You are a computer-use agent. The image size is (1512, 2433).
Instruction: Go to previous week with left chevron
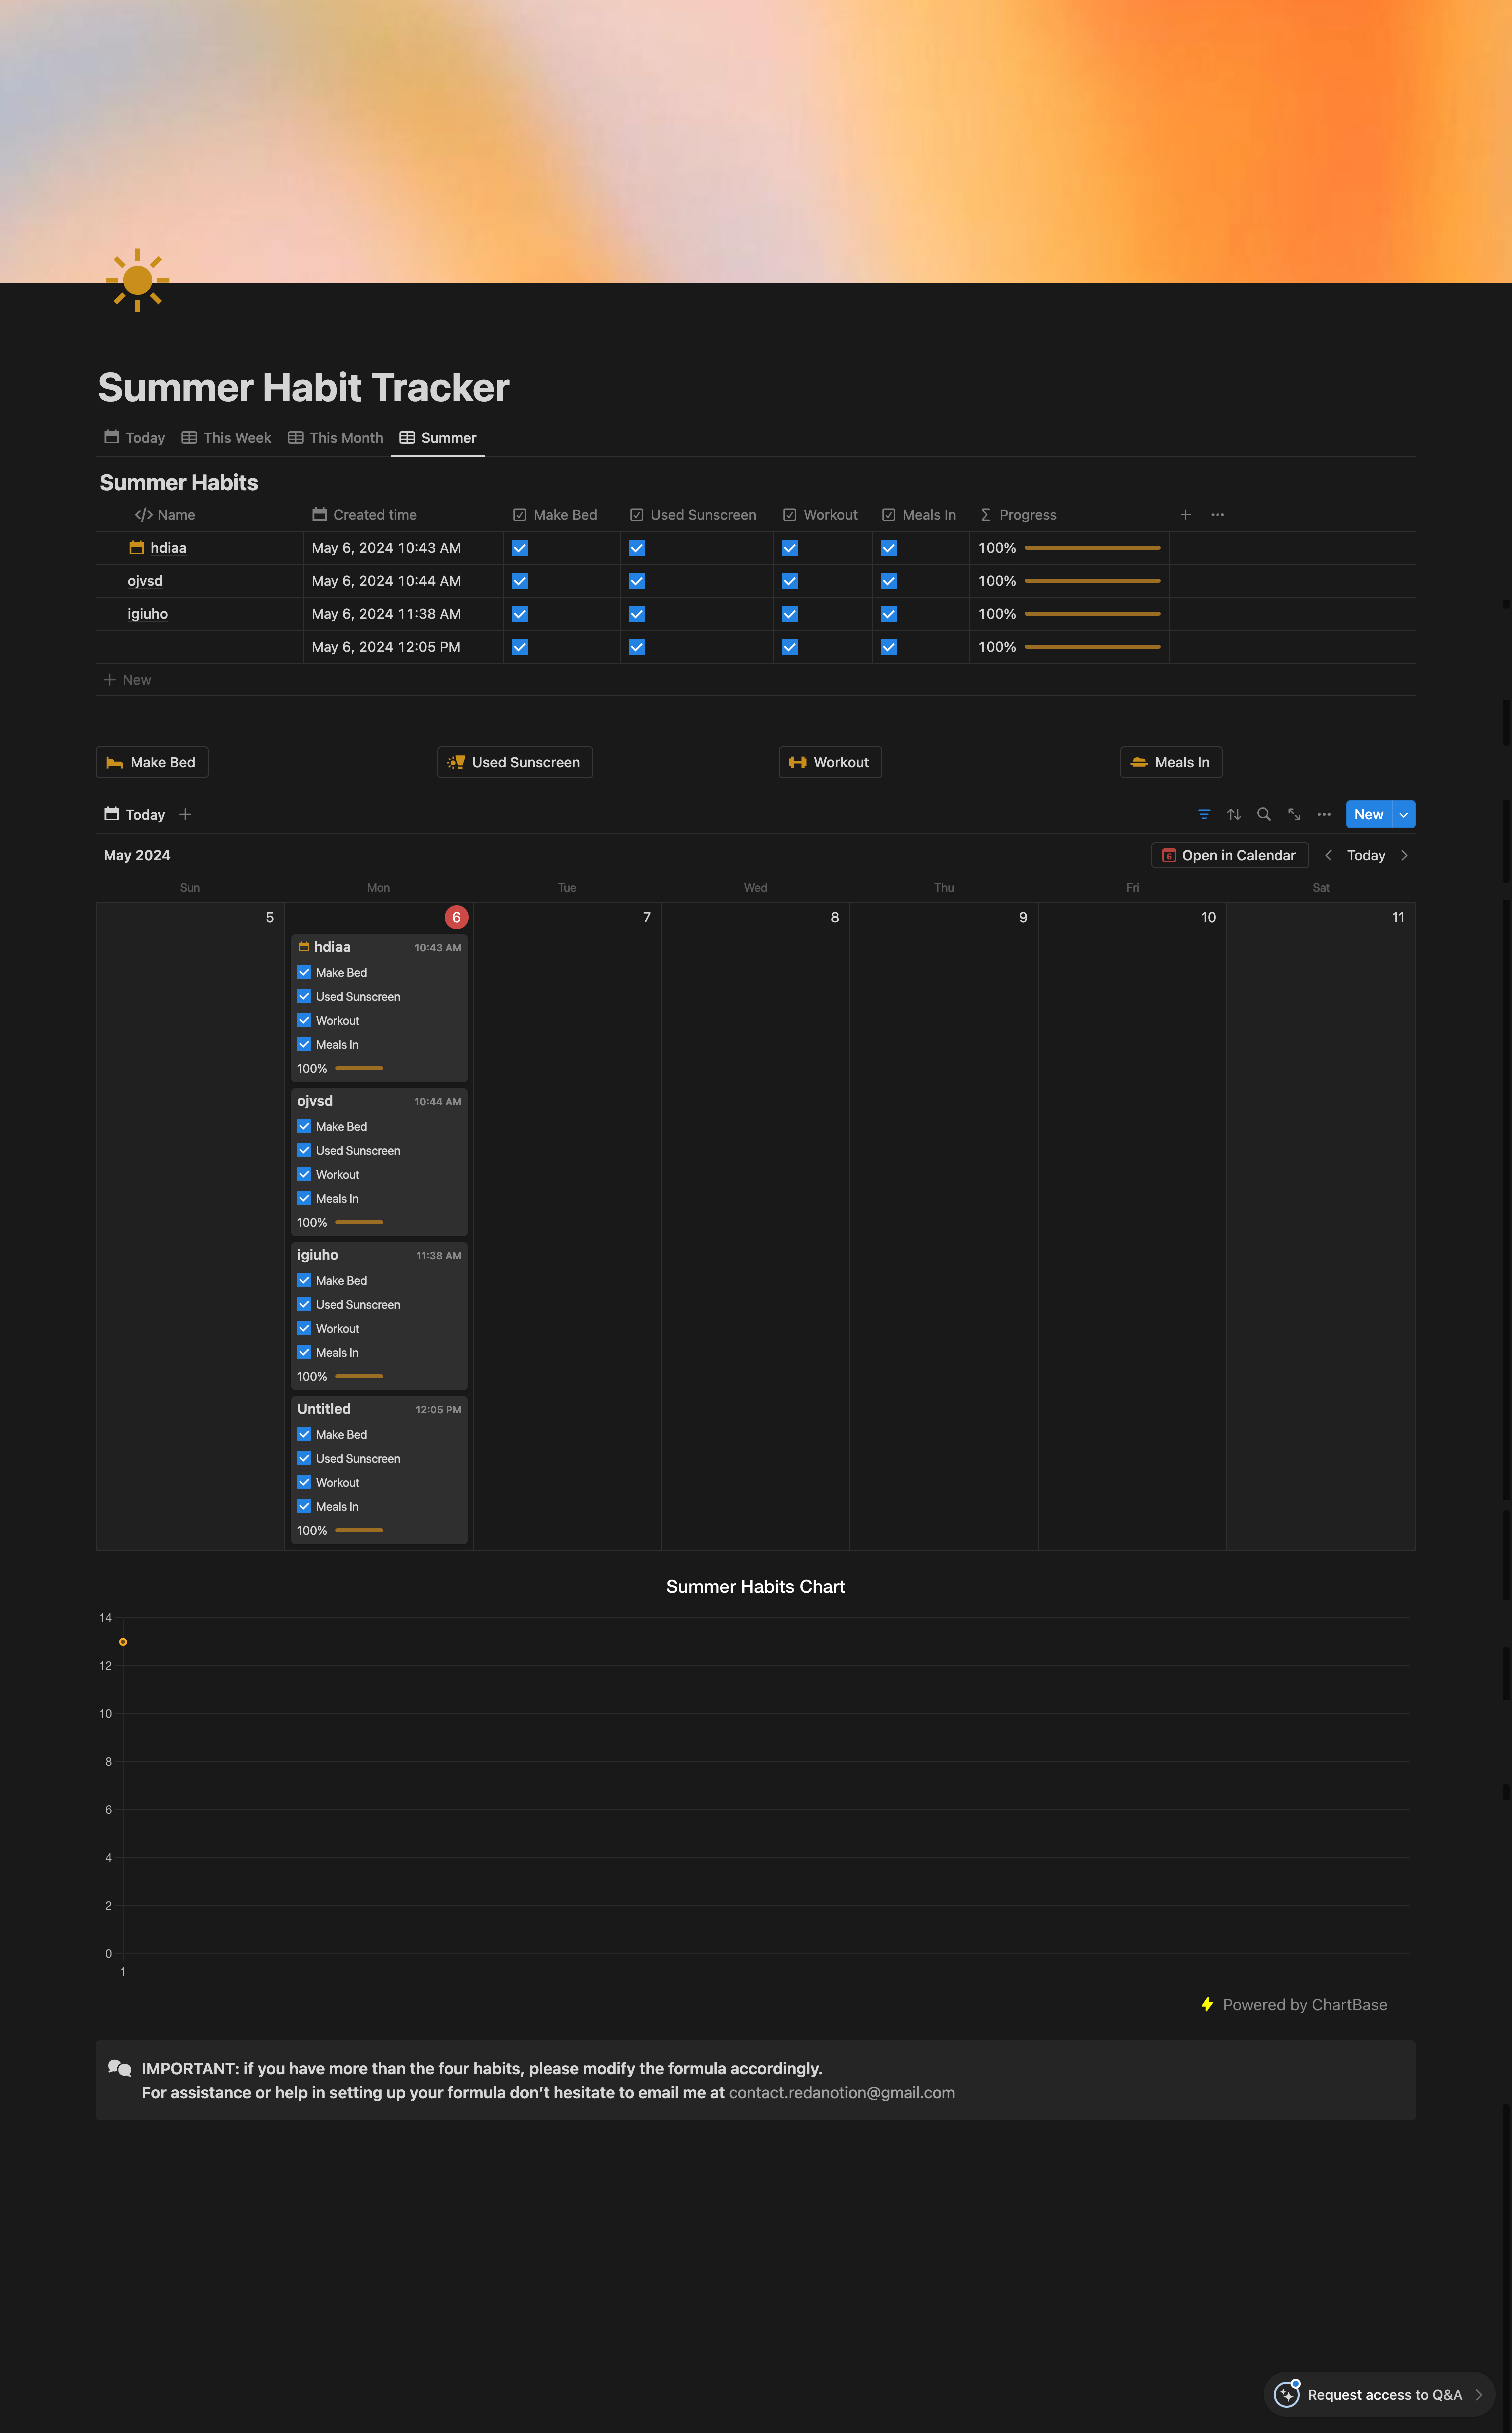pyautogui.click(x=1328, y=856)
